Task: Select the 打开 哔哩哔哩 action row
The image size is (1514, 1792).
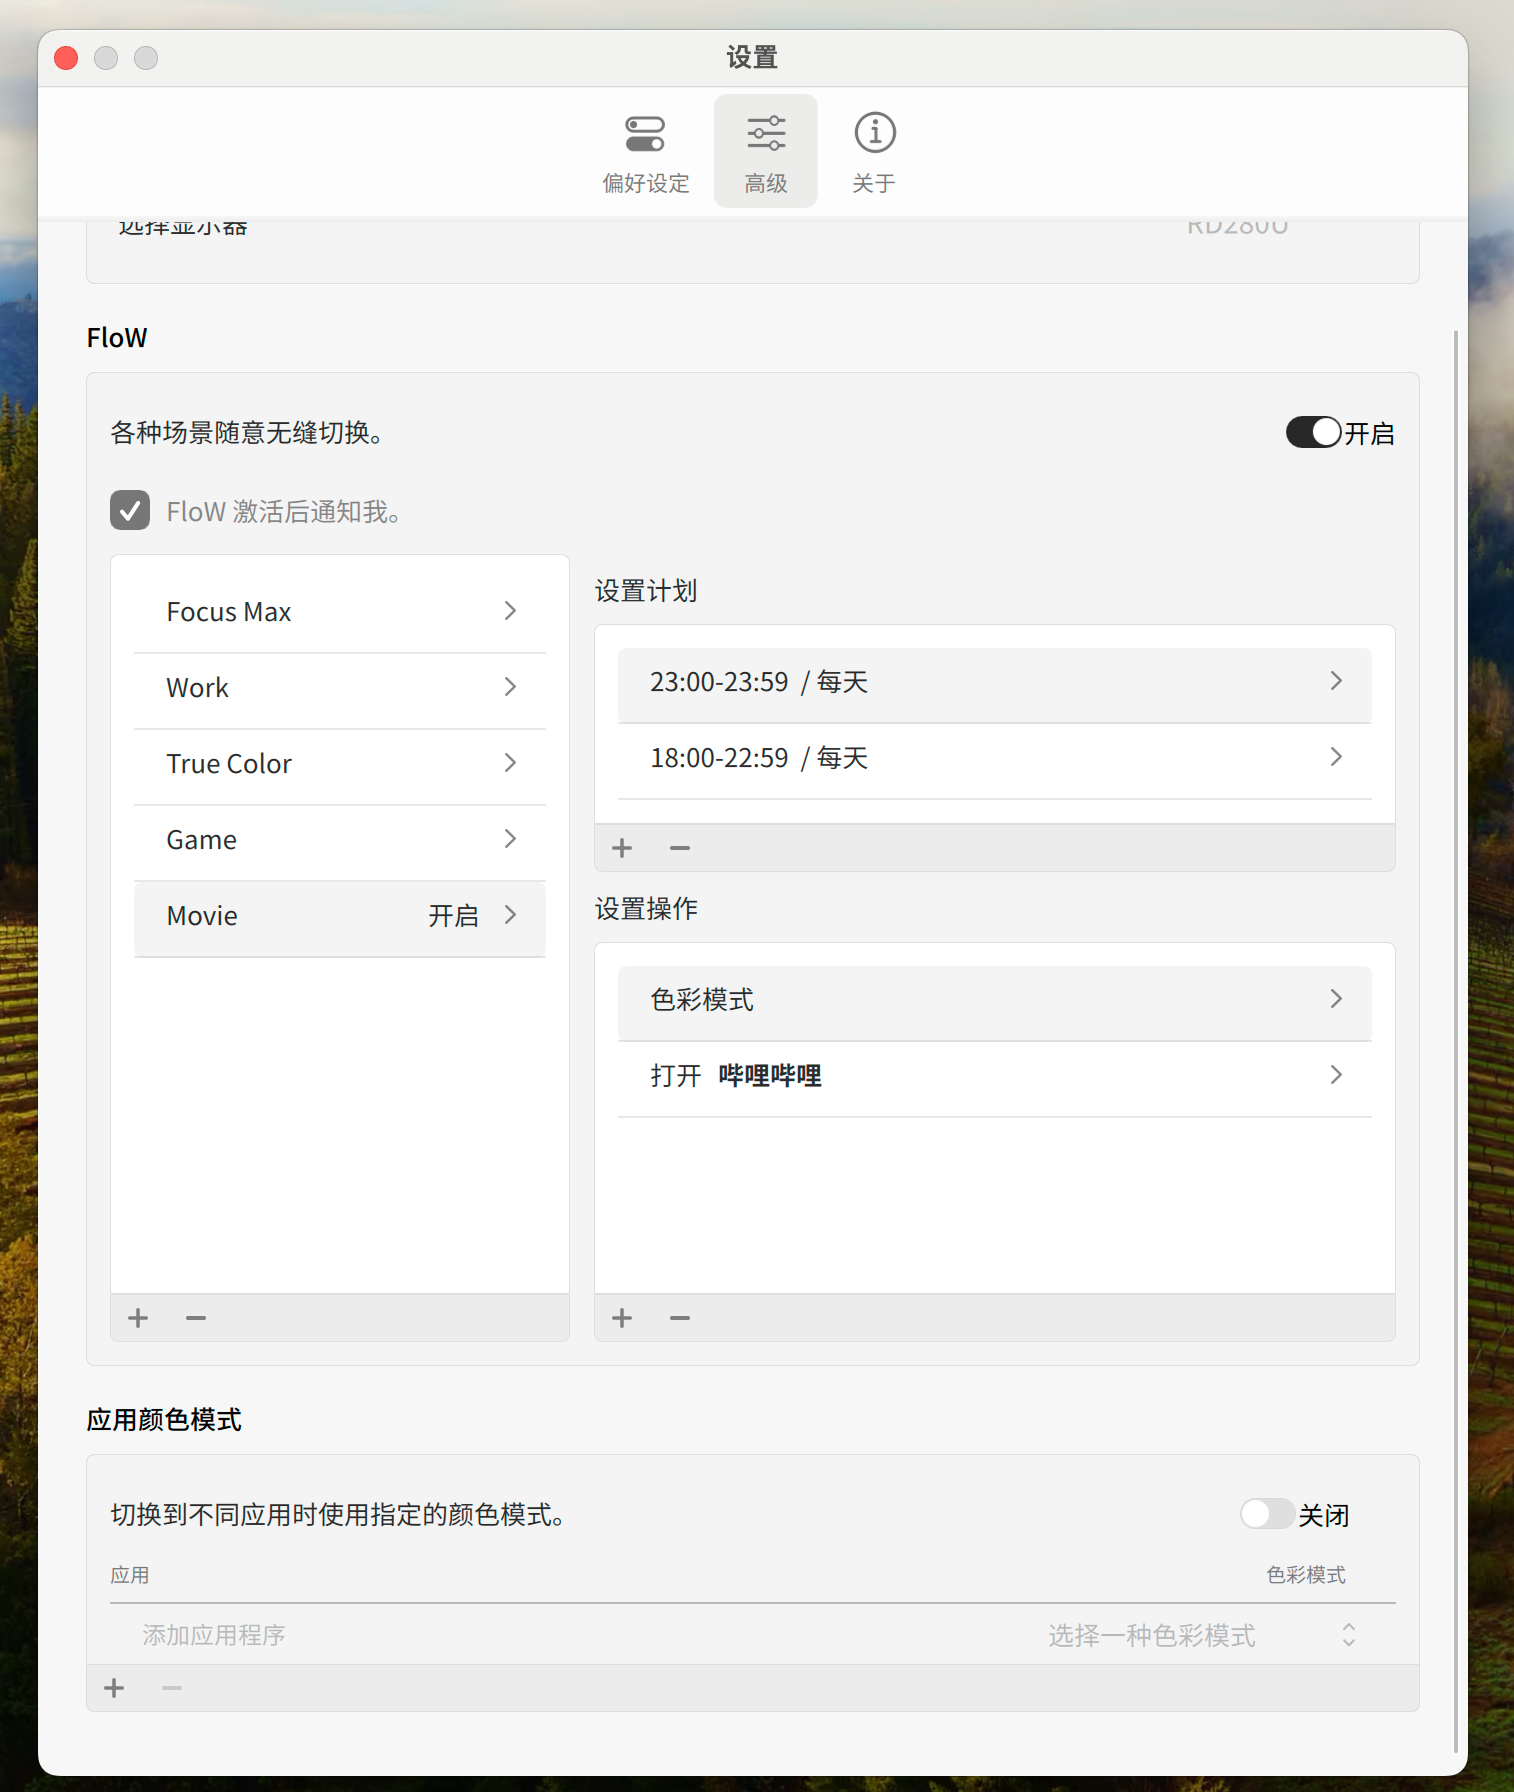Action: [994, 1078]
